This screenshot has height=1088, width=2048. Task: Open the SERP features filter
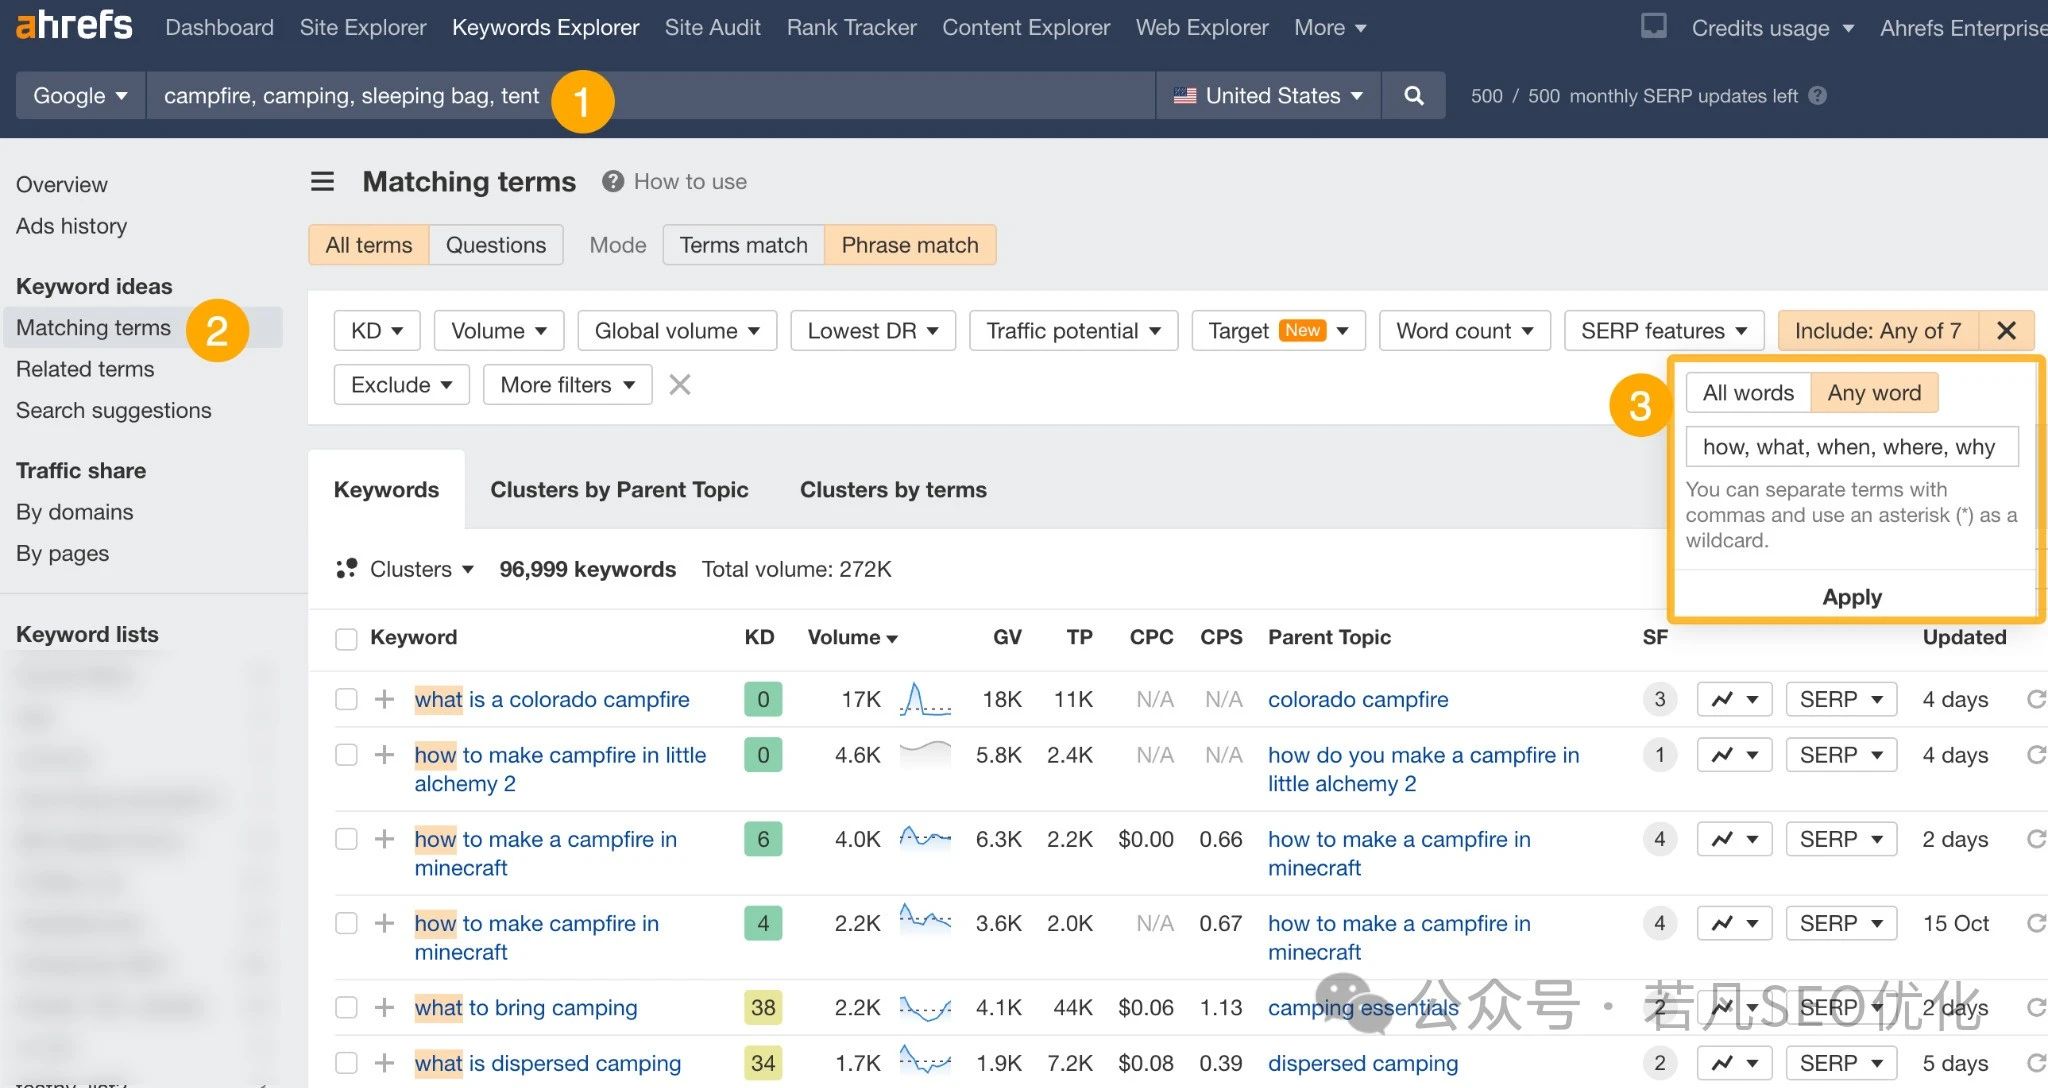click(x=1664, y=330)
